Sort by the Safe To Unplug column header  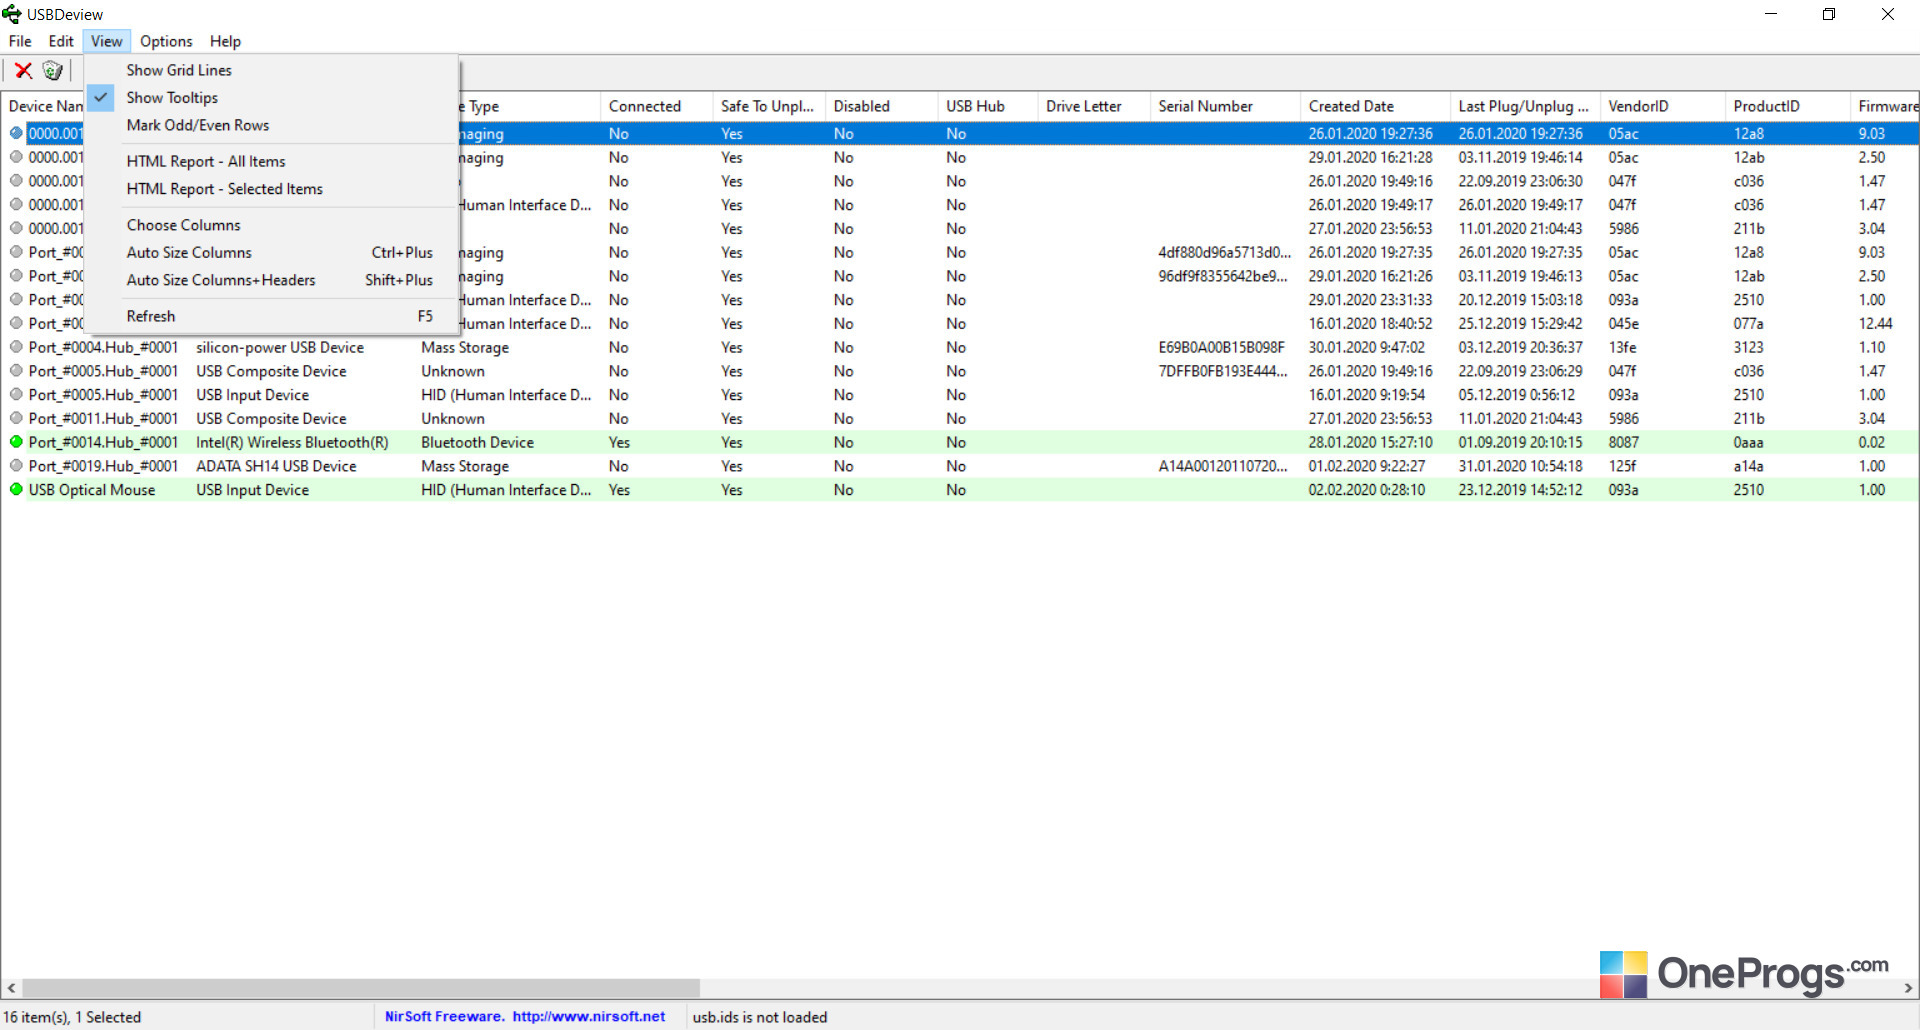[x=768, y=106]
